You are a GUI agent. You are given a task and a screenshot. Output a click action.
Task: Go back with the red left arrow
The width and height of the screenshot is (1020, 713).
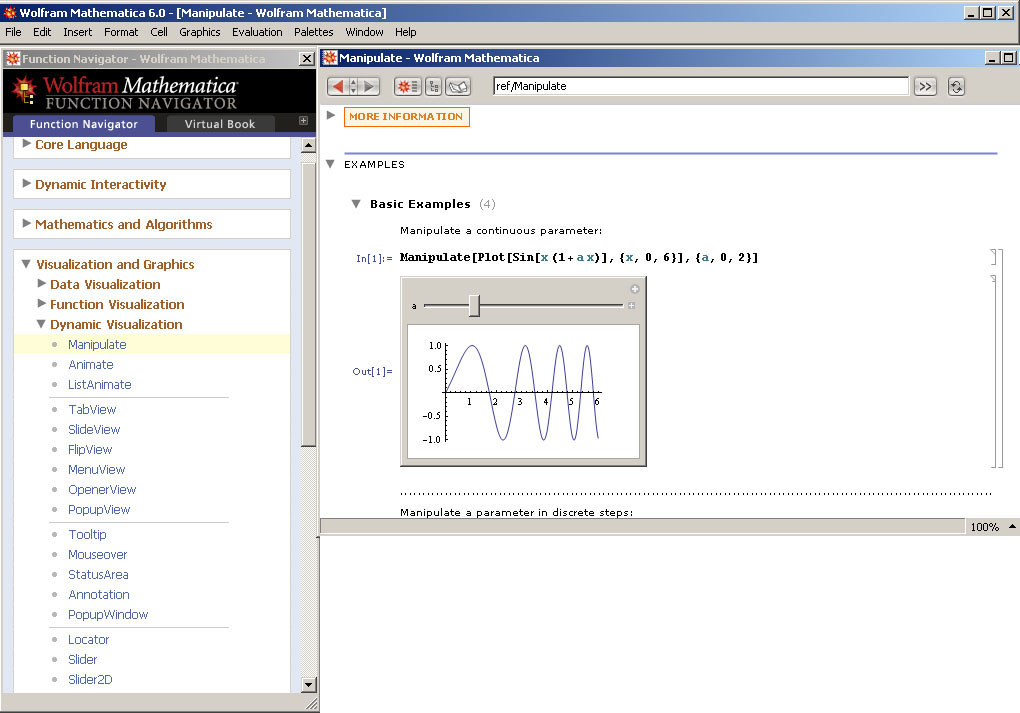click(x=337, y=86)
